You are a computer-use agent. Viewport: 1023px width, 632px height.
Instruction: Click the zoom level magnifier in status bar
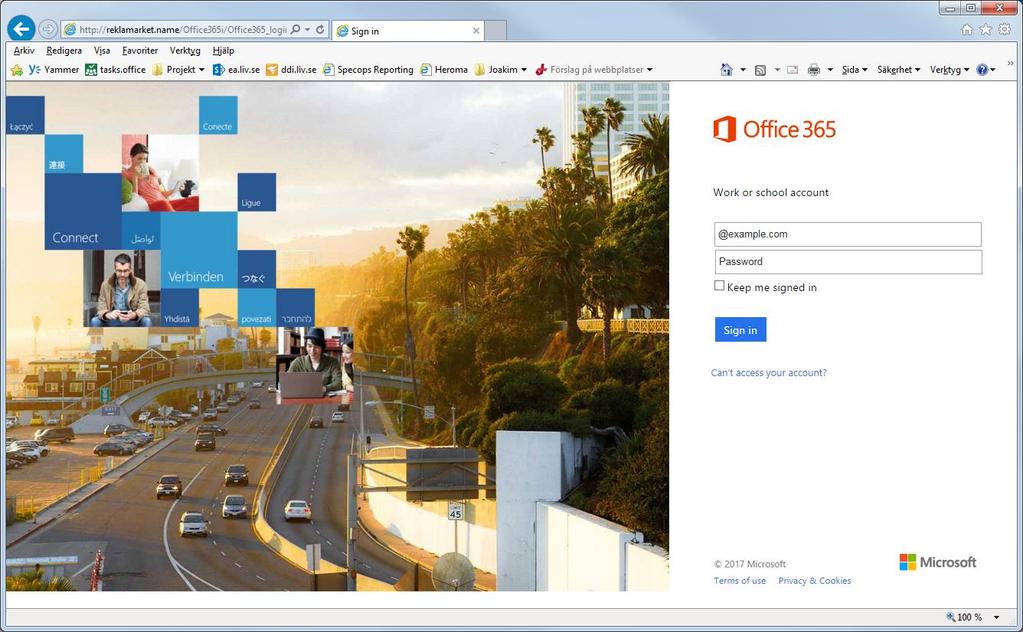tap(951, 616)
